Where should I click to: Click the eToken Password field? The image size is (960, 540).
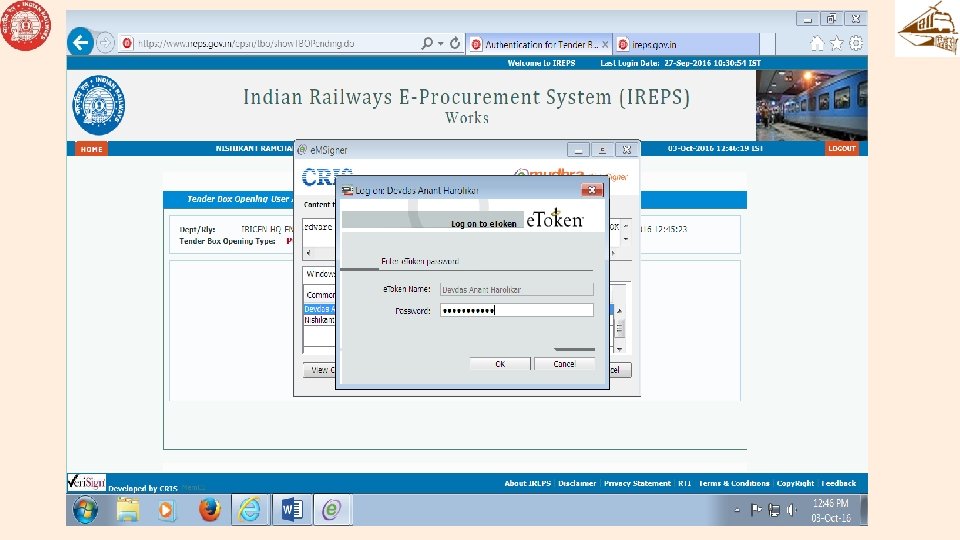[516, 310]
